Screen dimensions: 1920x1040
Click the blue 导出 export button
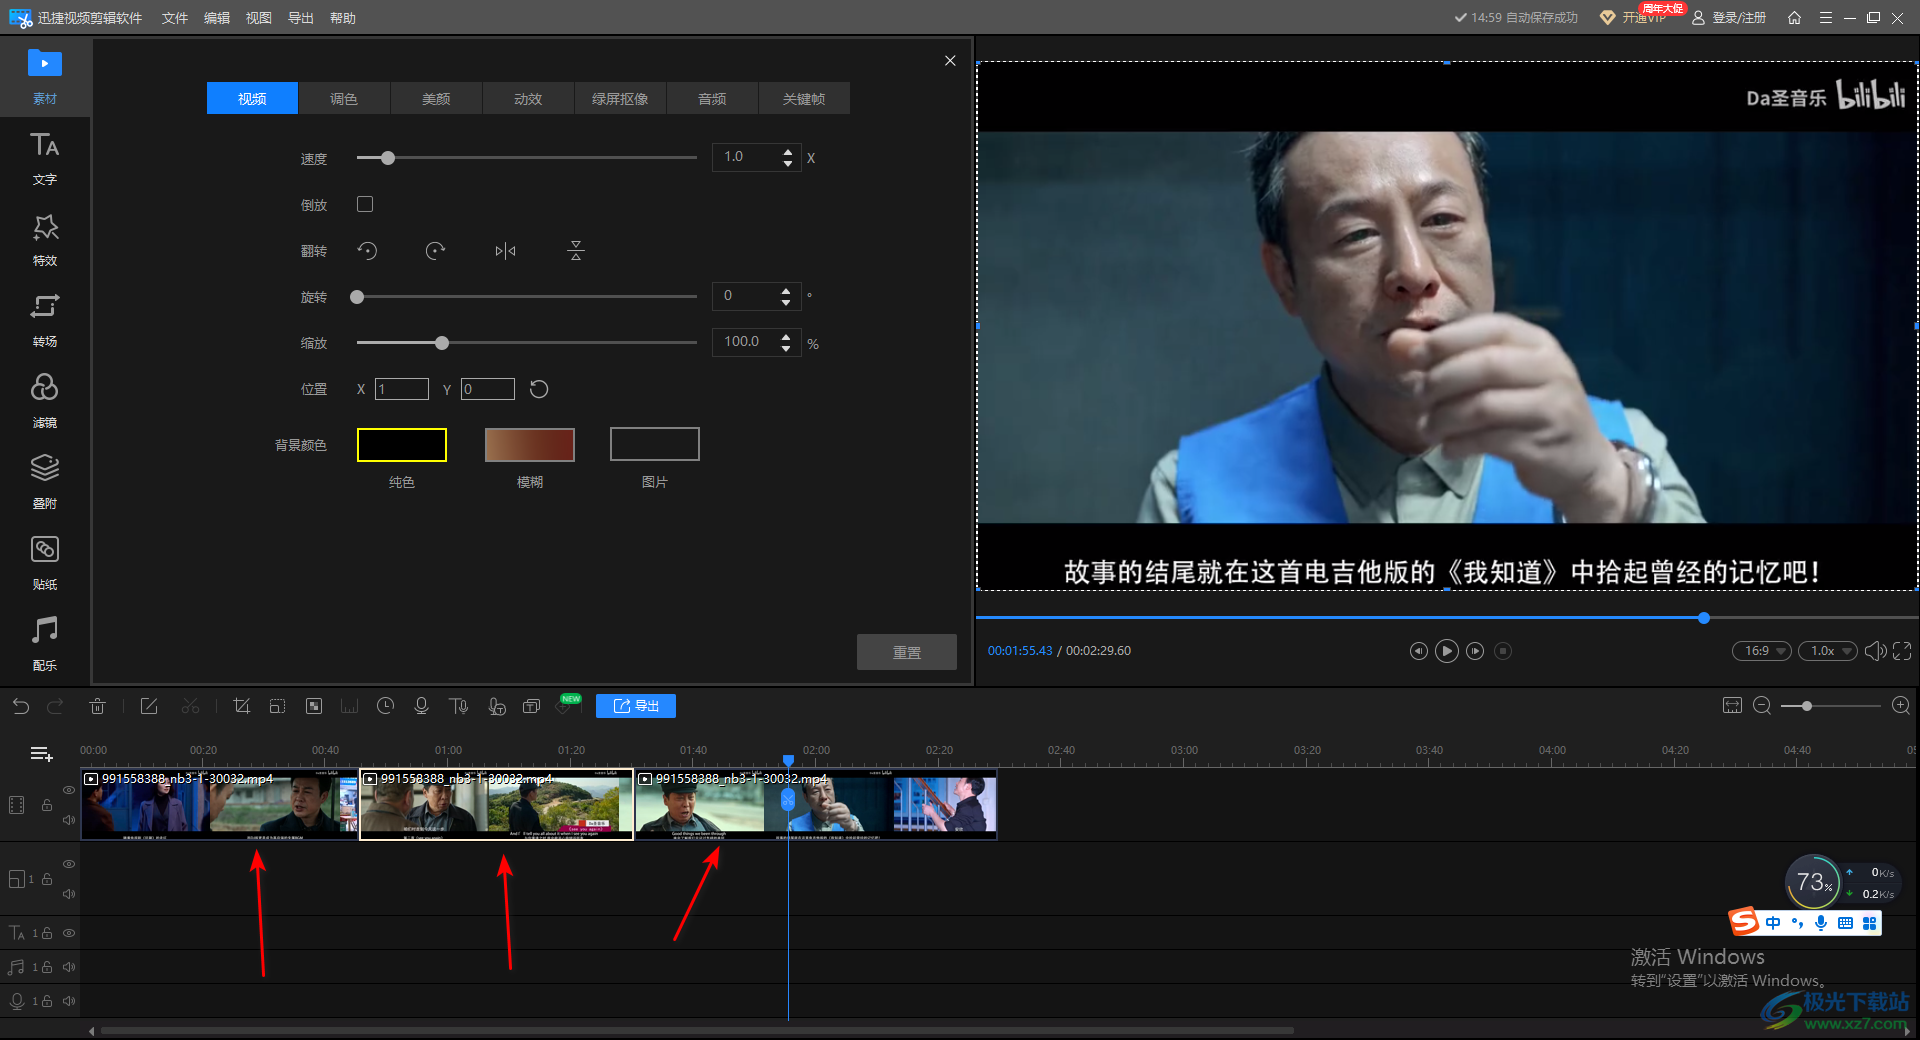click(636, 706)
